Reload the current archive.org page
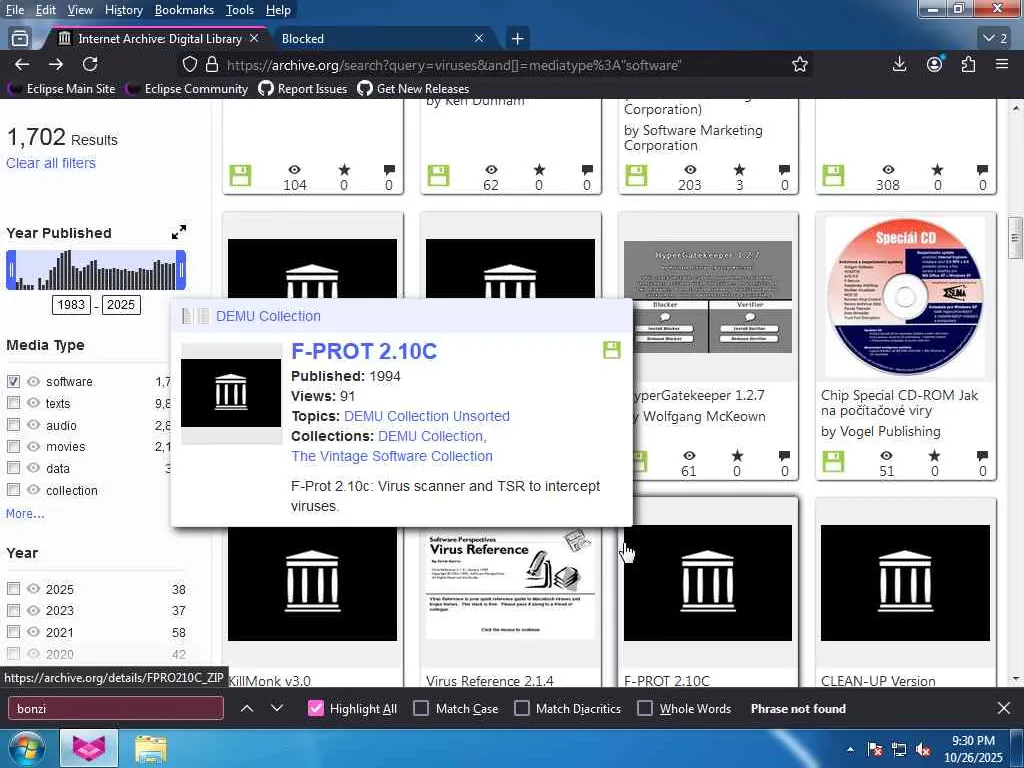Viewport: 1024px width, 768px height. click(x=90, y=64)
